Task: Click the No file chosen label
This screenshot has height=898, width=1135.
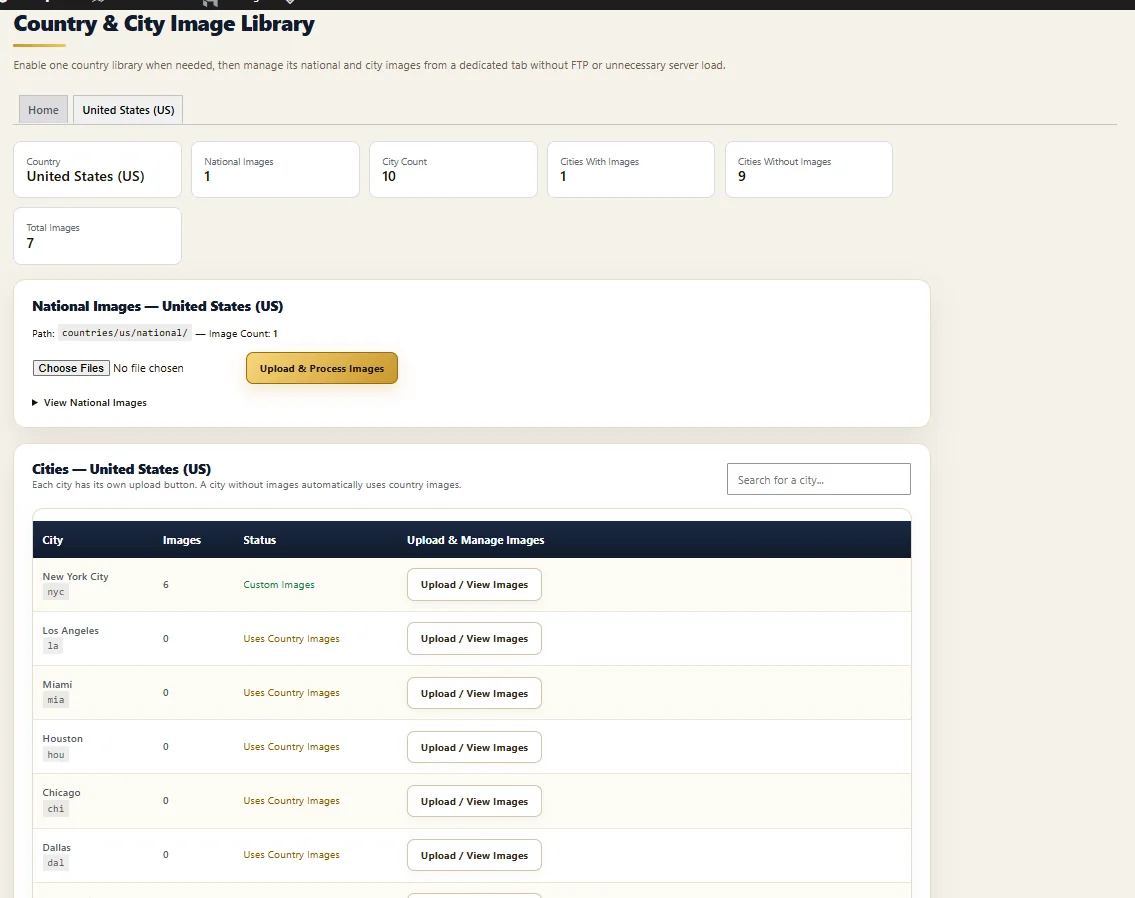Action: pyautogui.click(x=148, y=368)
